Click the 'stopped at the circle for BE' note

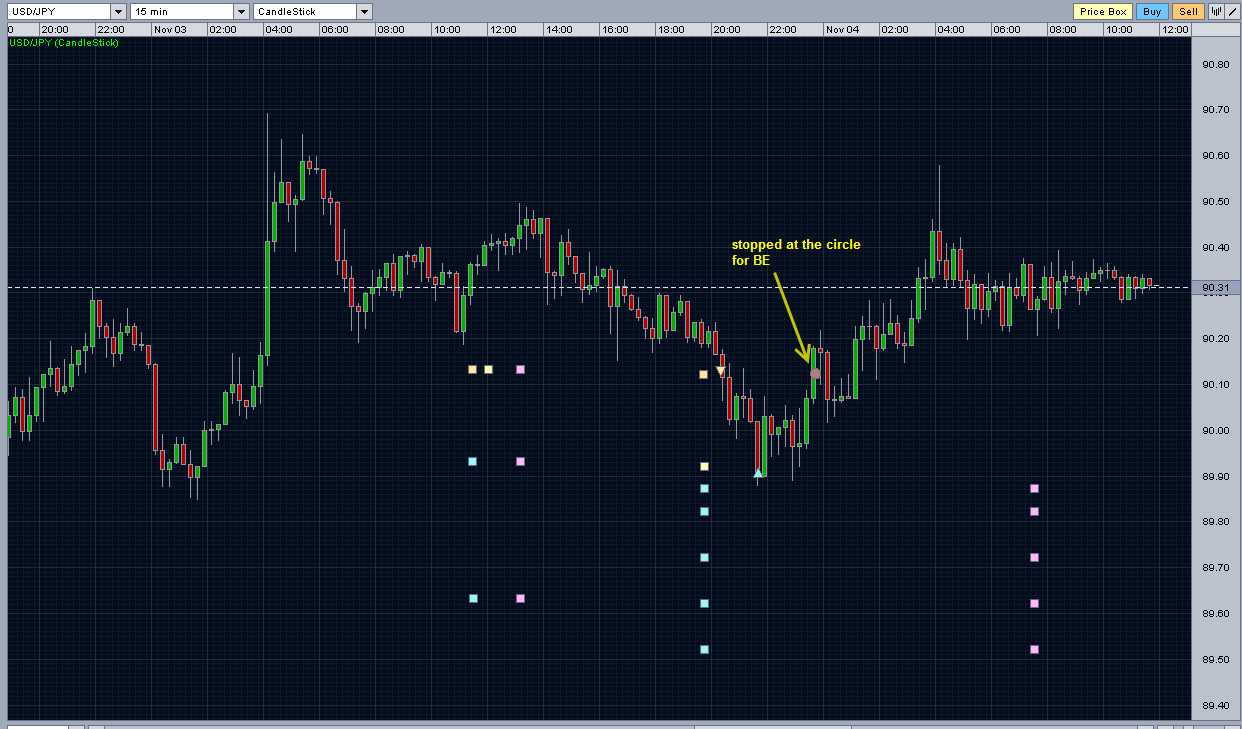pos(796,252)
